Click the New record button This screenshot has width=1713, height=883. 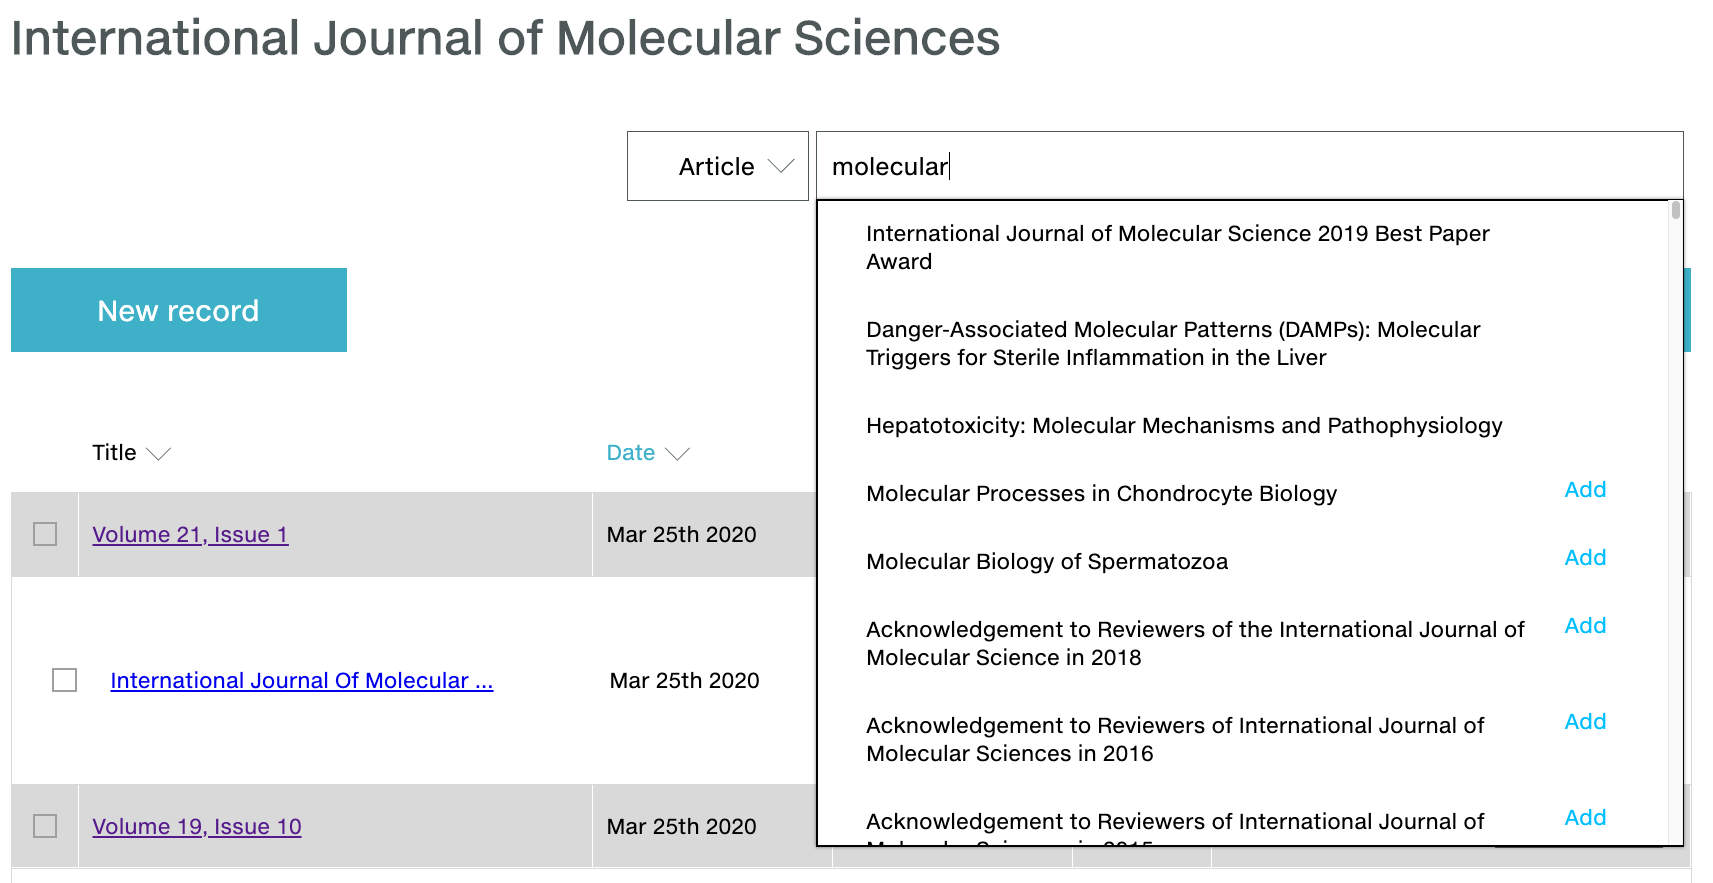(179, 310)
